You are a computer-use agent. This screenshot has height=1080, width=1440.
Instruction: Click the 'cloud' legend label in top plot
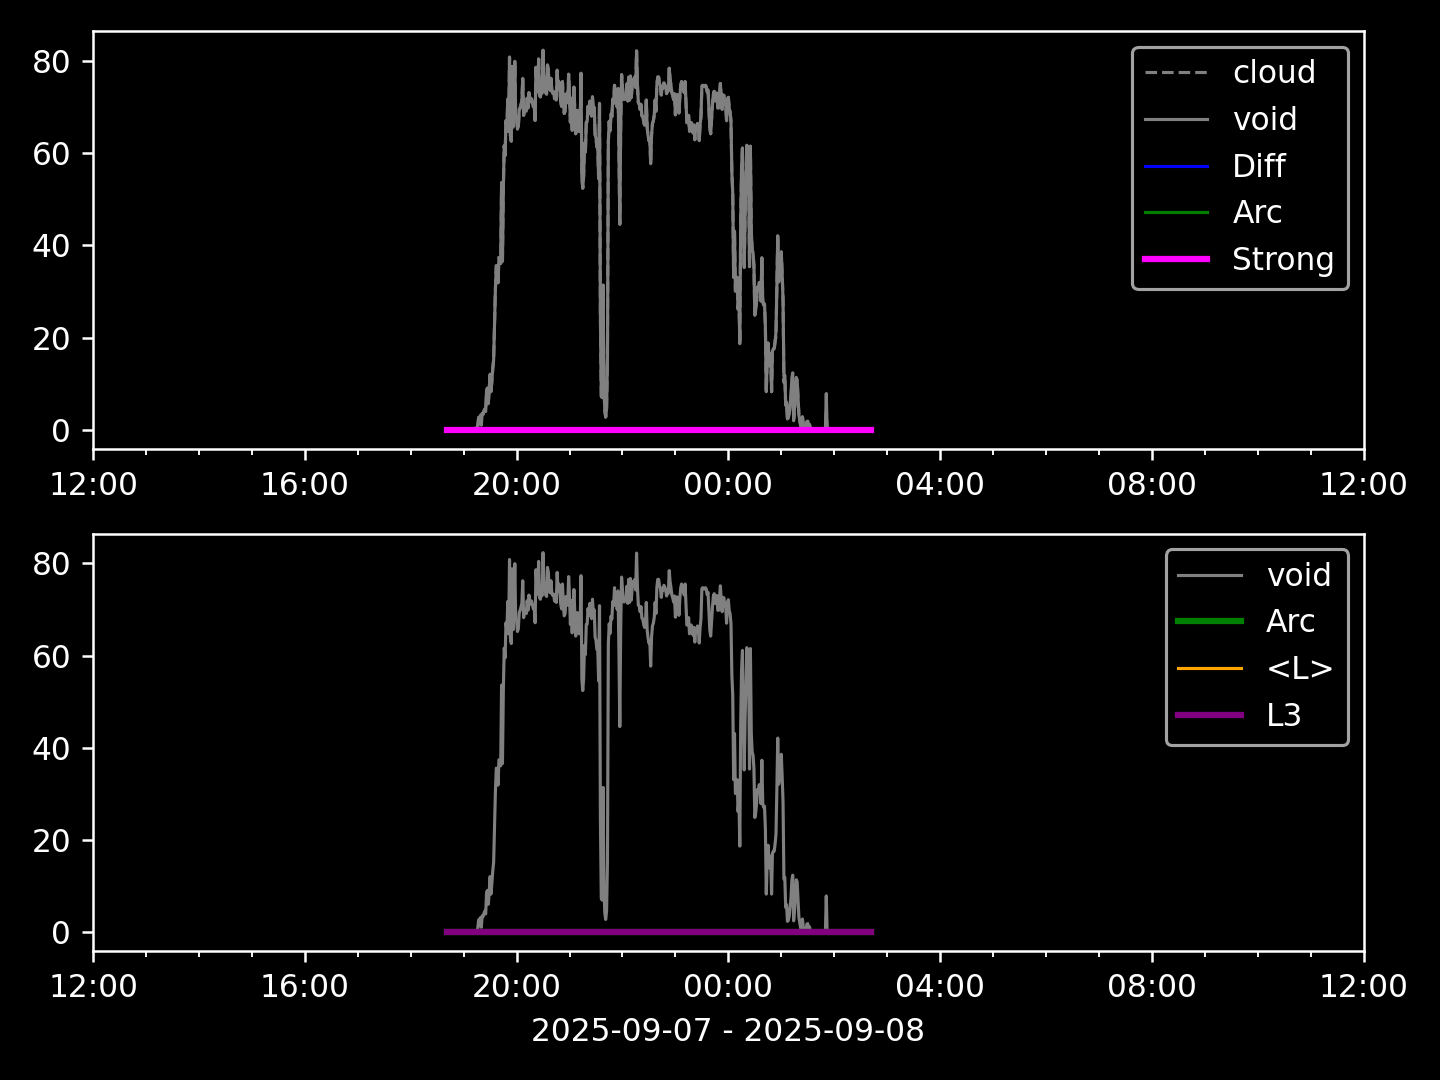tap(1273, 72)
